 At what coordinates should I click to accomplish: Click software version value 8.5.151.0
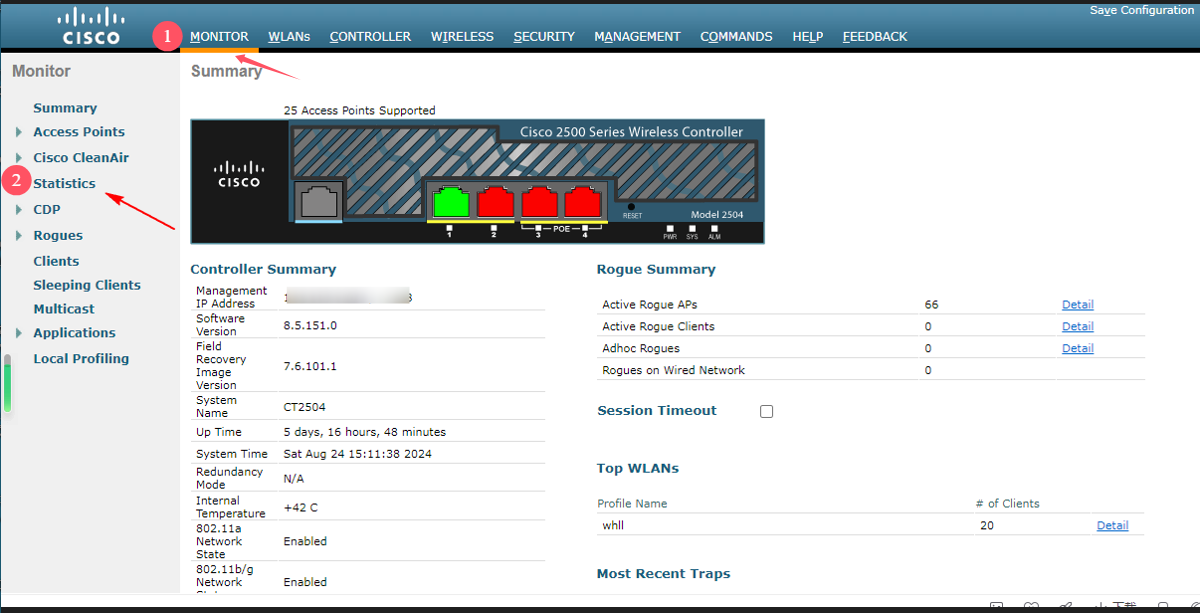(310, 326)
